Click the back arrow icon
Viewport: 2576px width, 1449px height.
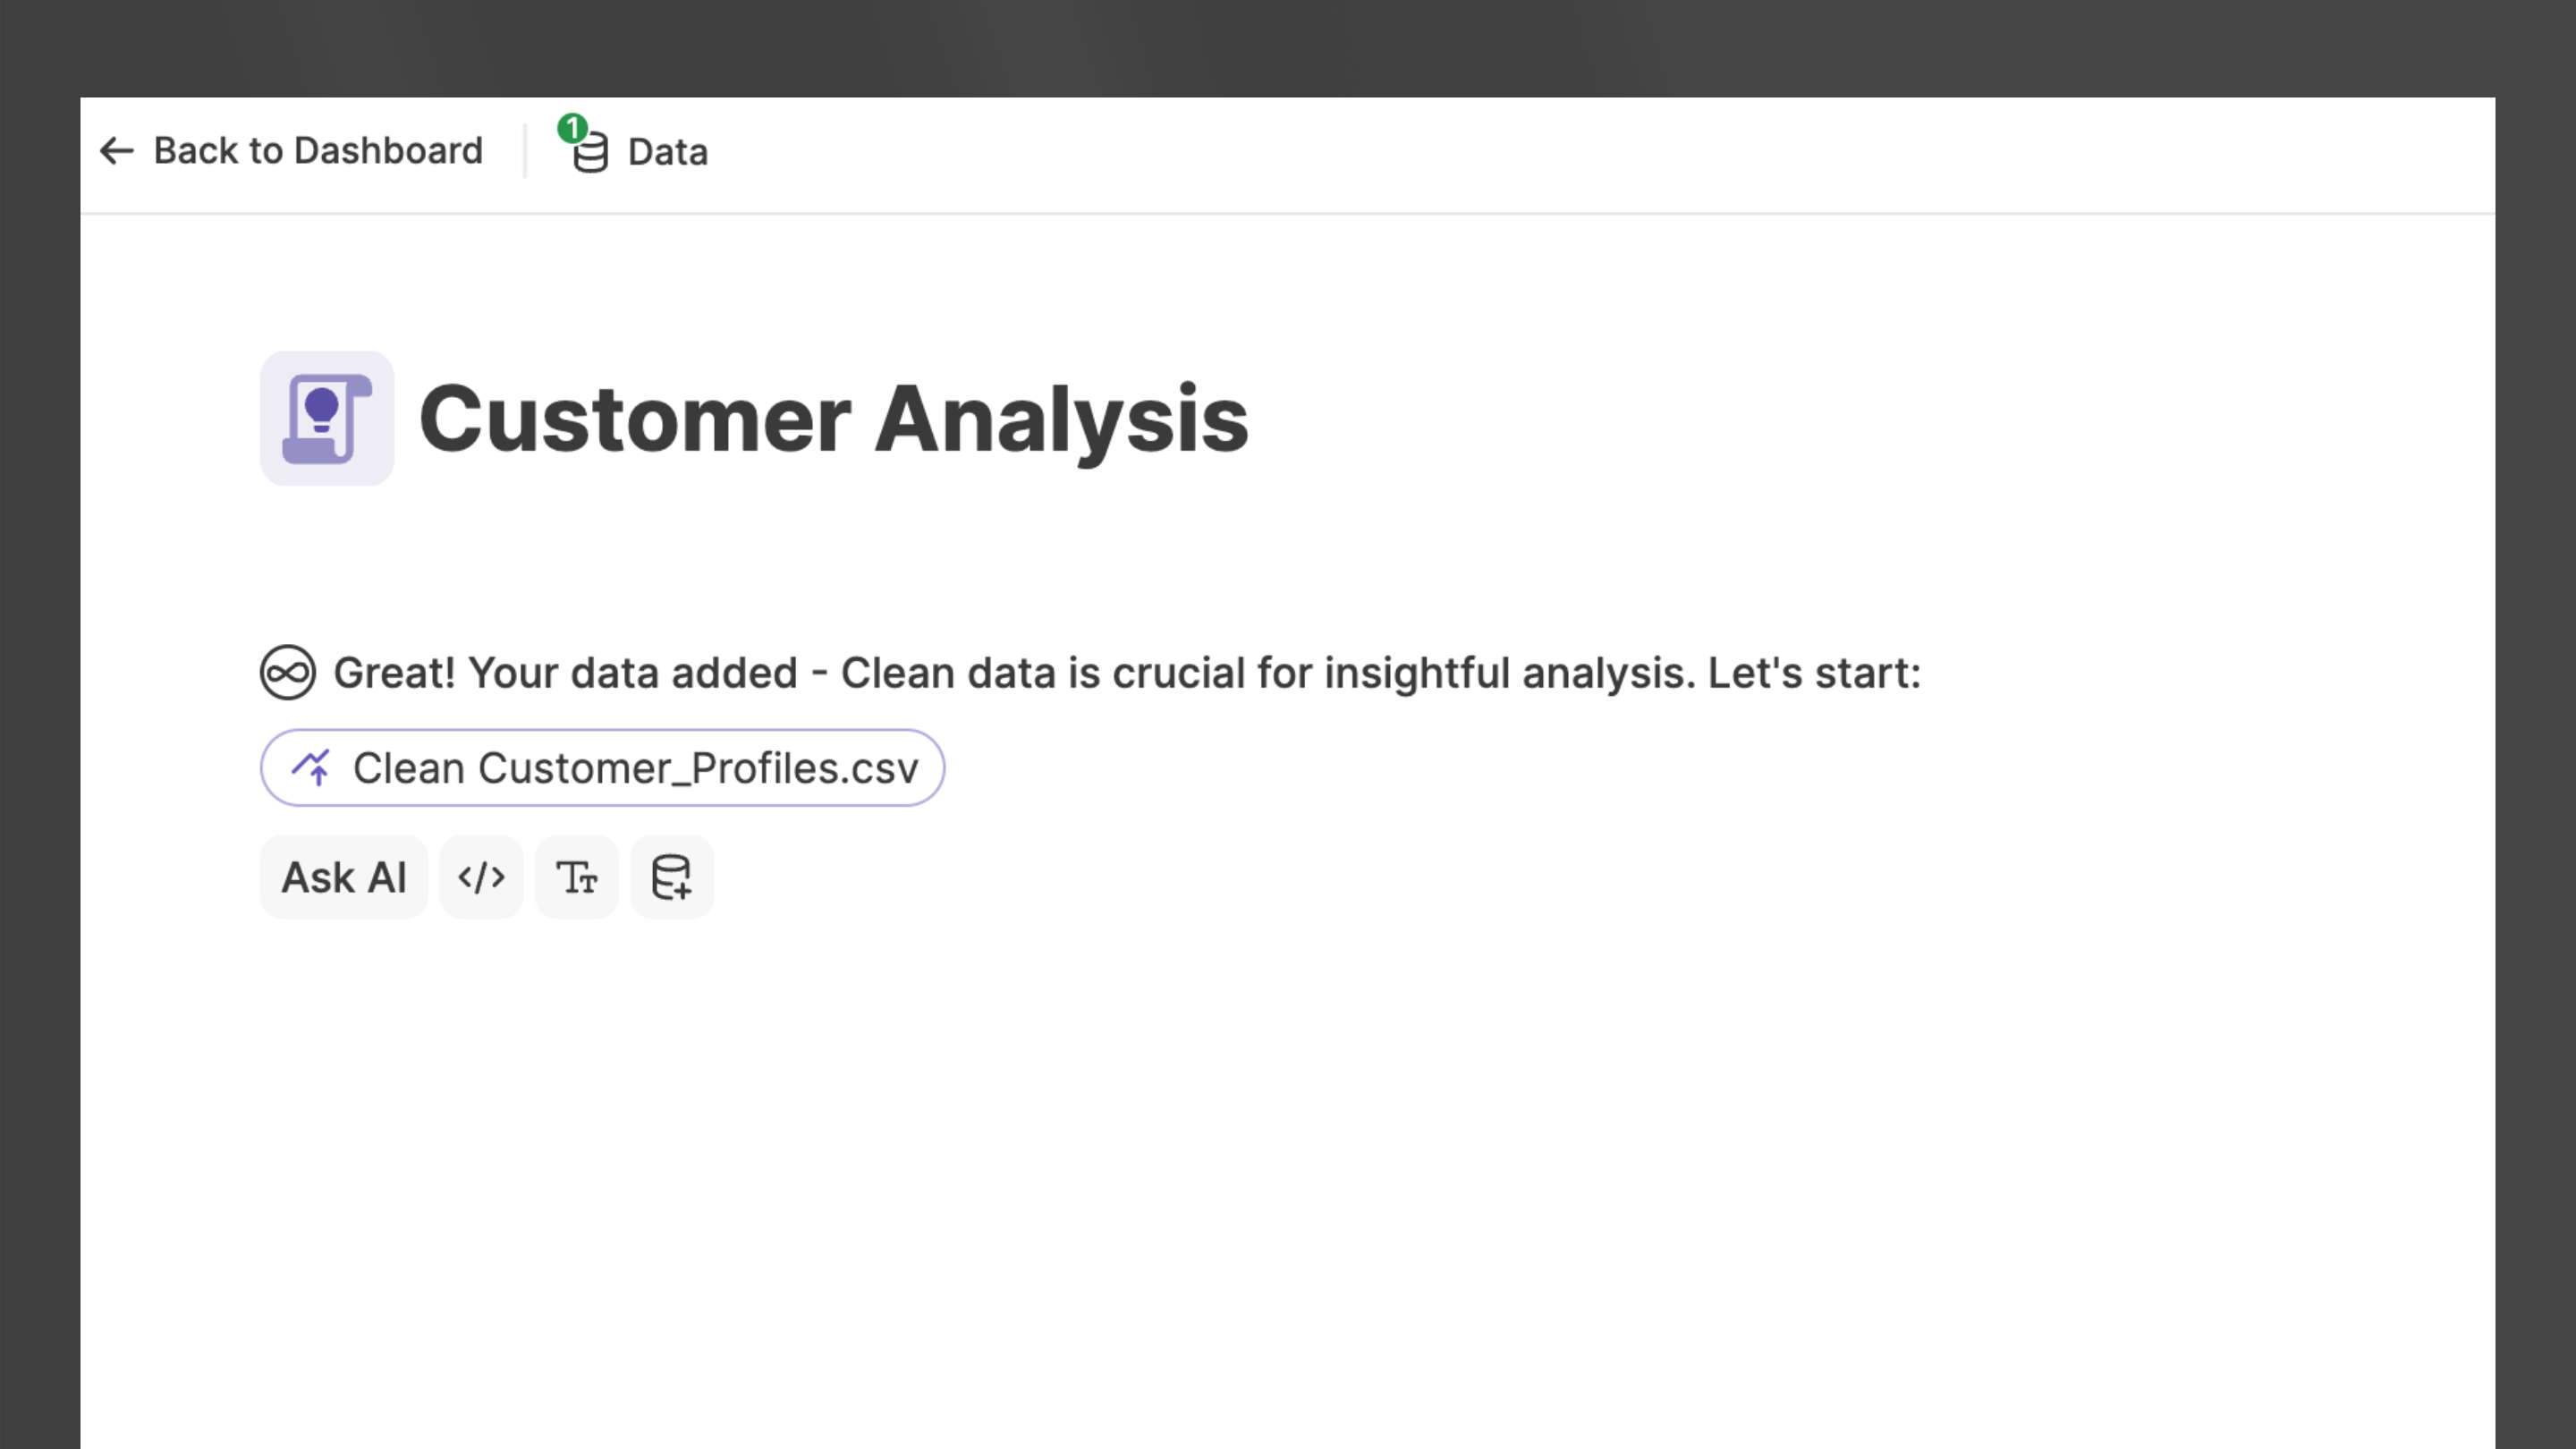(x=117, y=151)
